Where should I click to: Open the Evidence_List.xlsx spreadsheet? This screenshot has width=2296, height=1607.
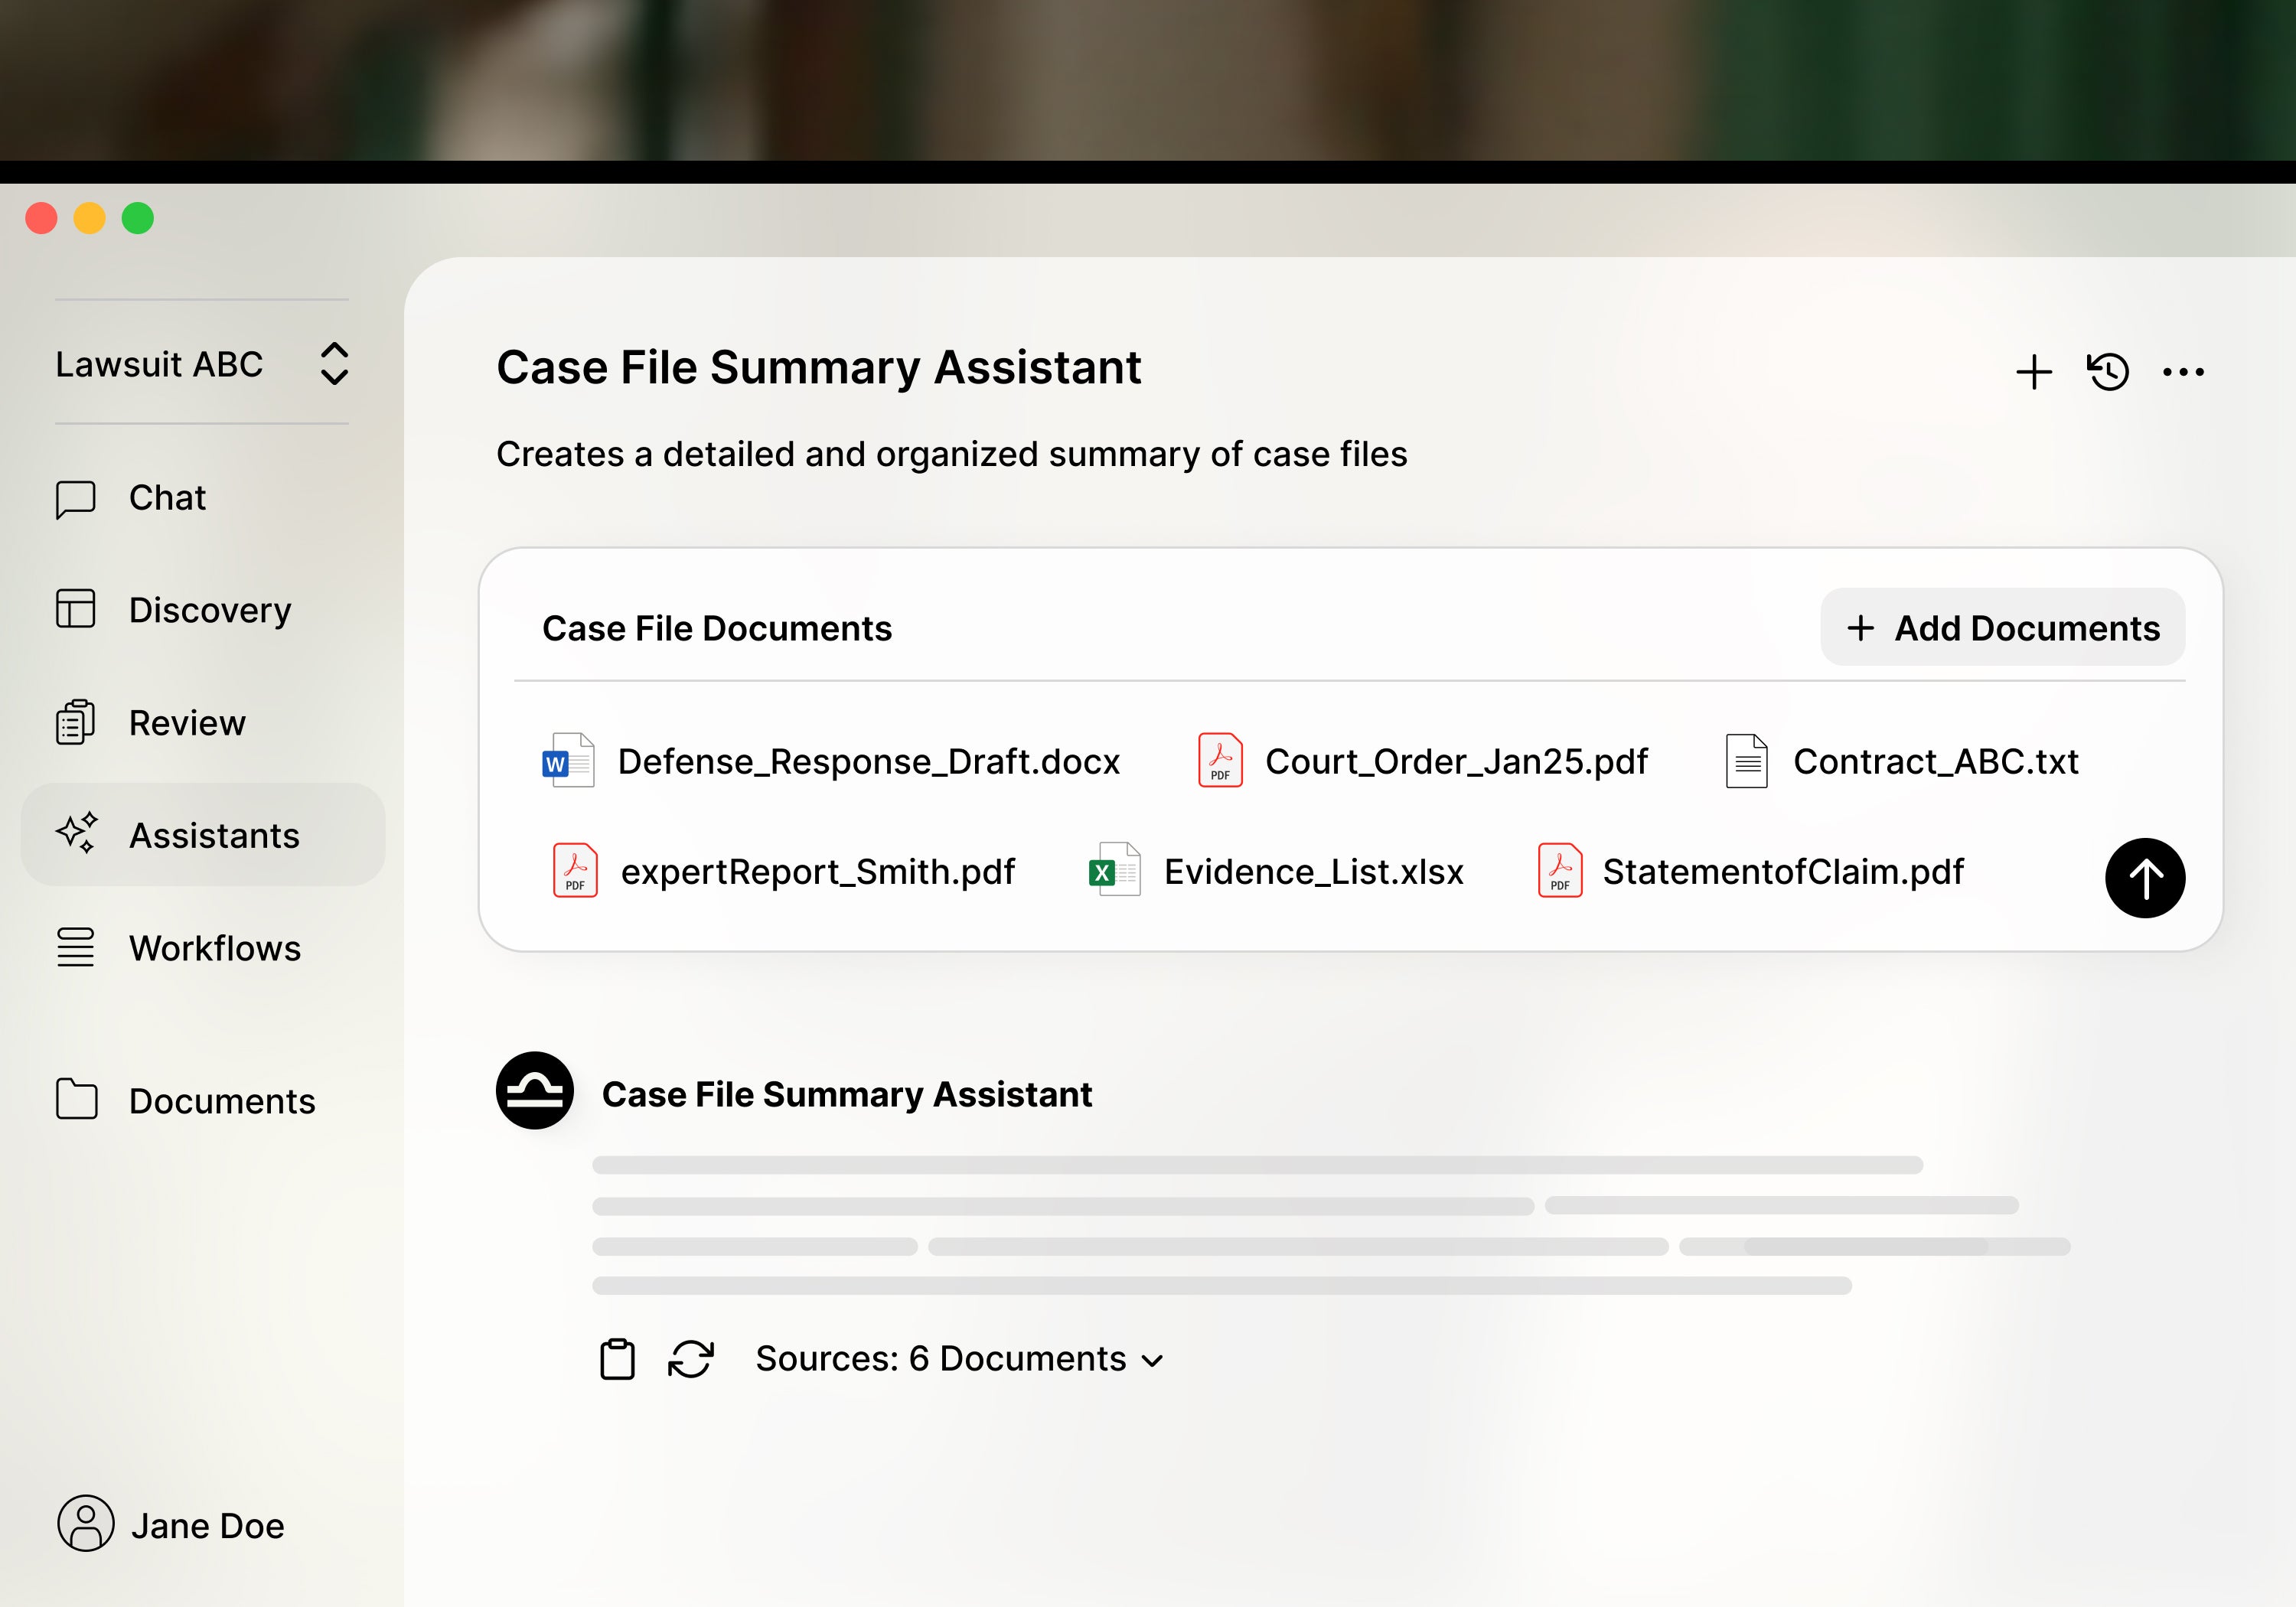(x=1312, y=872)
